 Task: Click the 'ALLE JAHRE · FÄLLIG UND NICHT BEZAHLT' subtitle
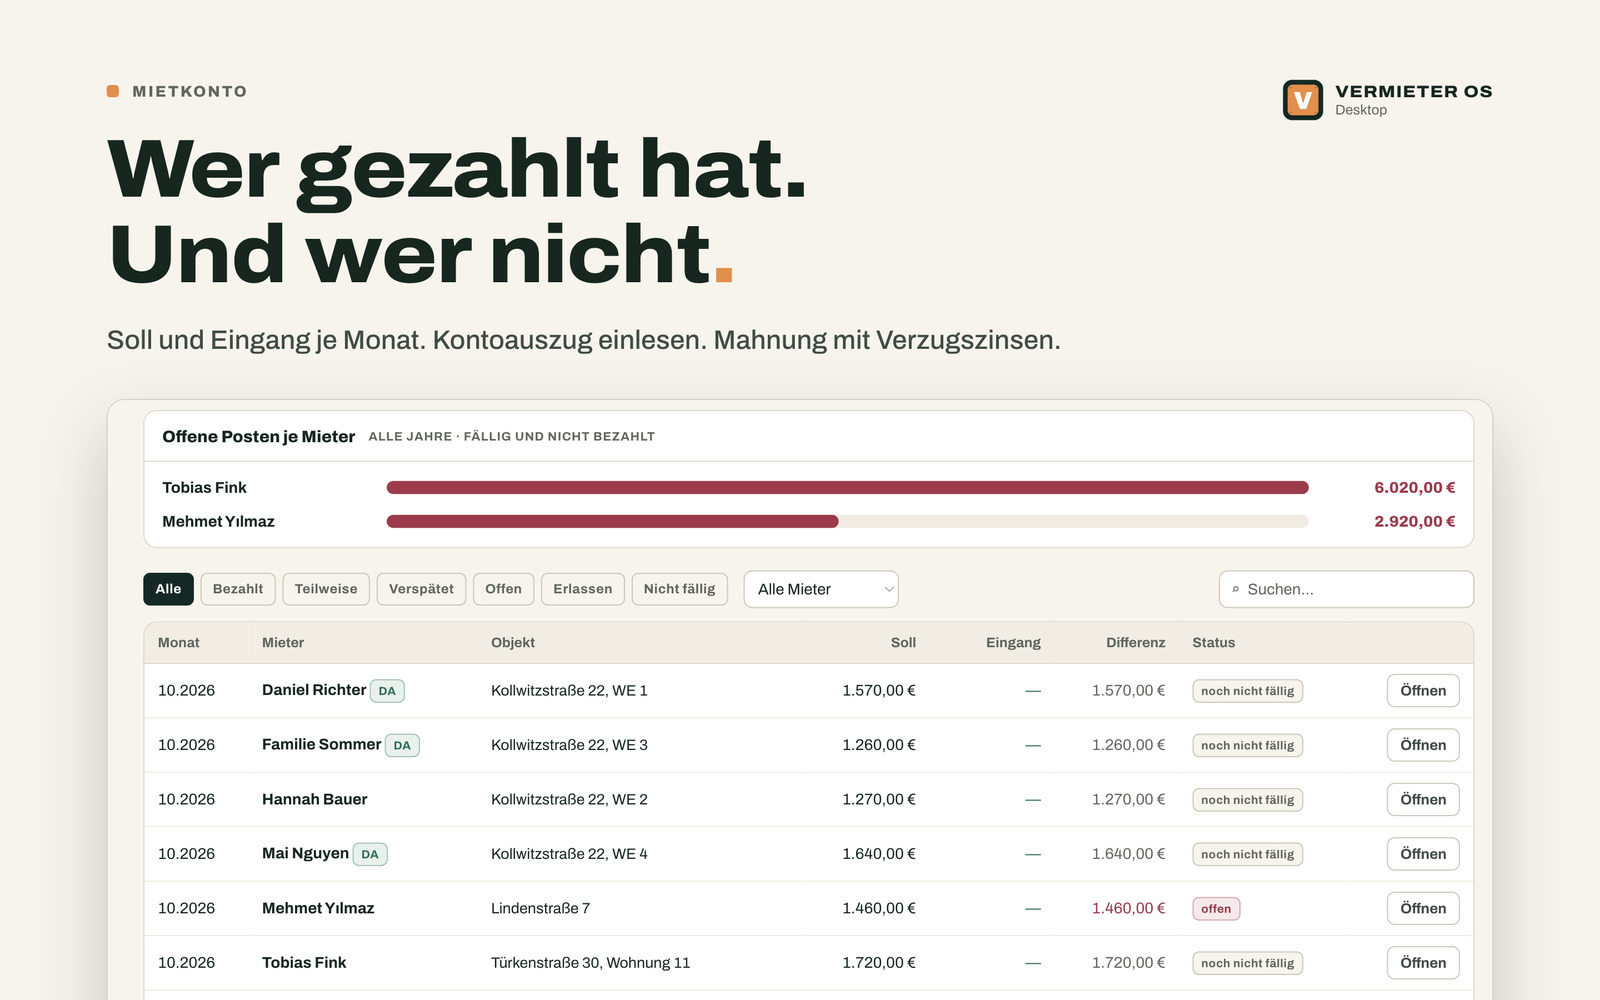coord(511,437)
